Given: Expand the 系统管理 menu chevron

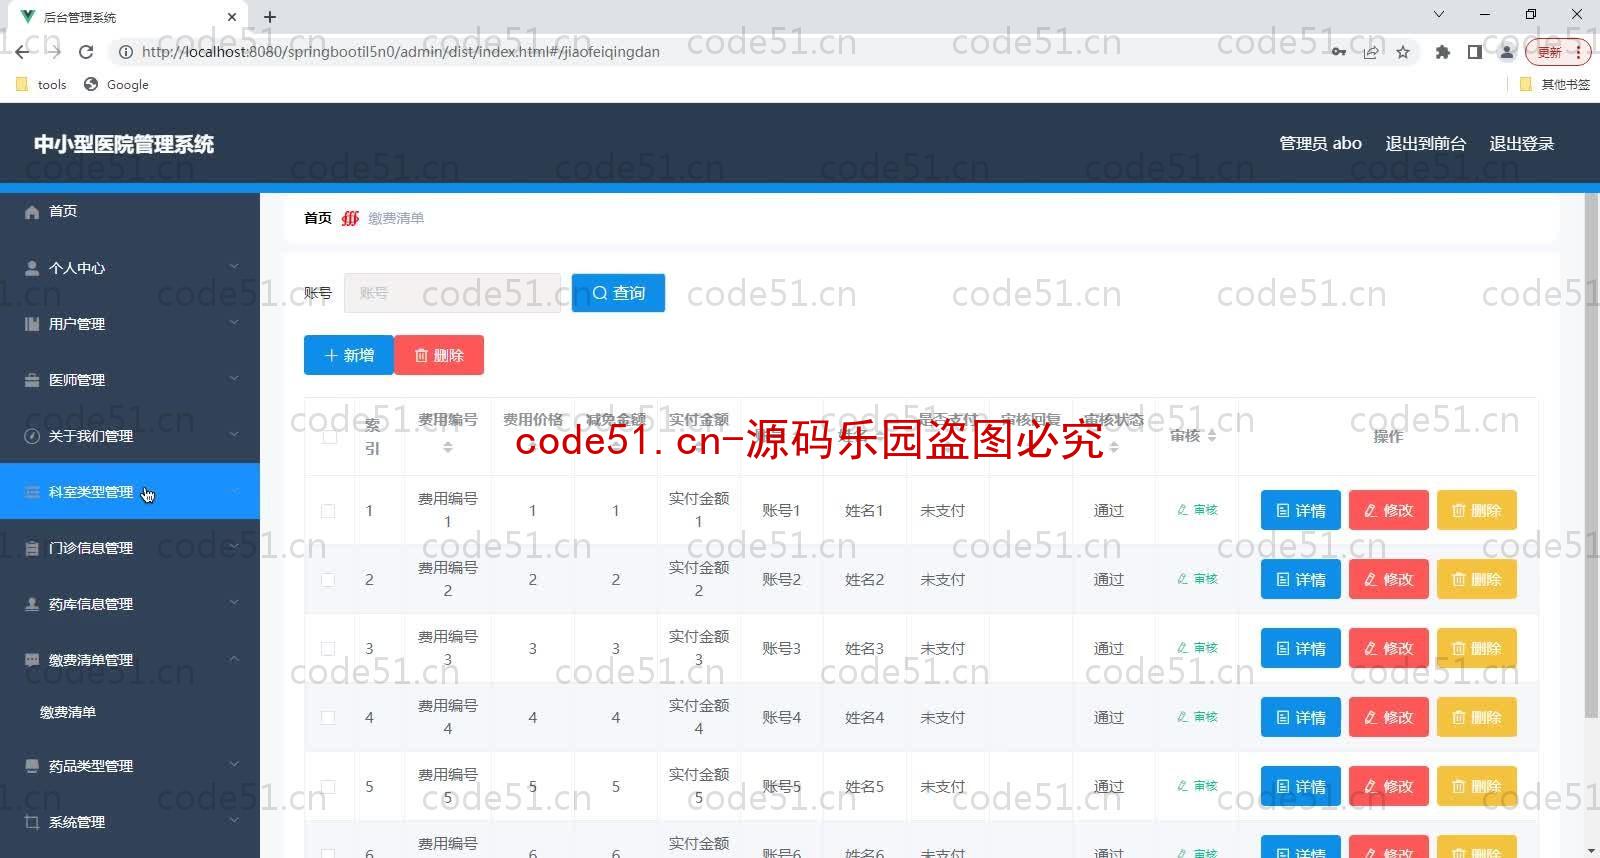Looking at the screenshot, I should coord(234,821).
